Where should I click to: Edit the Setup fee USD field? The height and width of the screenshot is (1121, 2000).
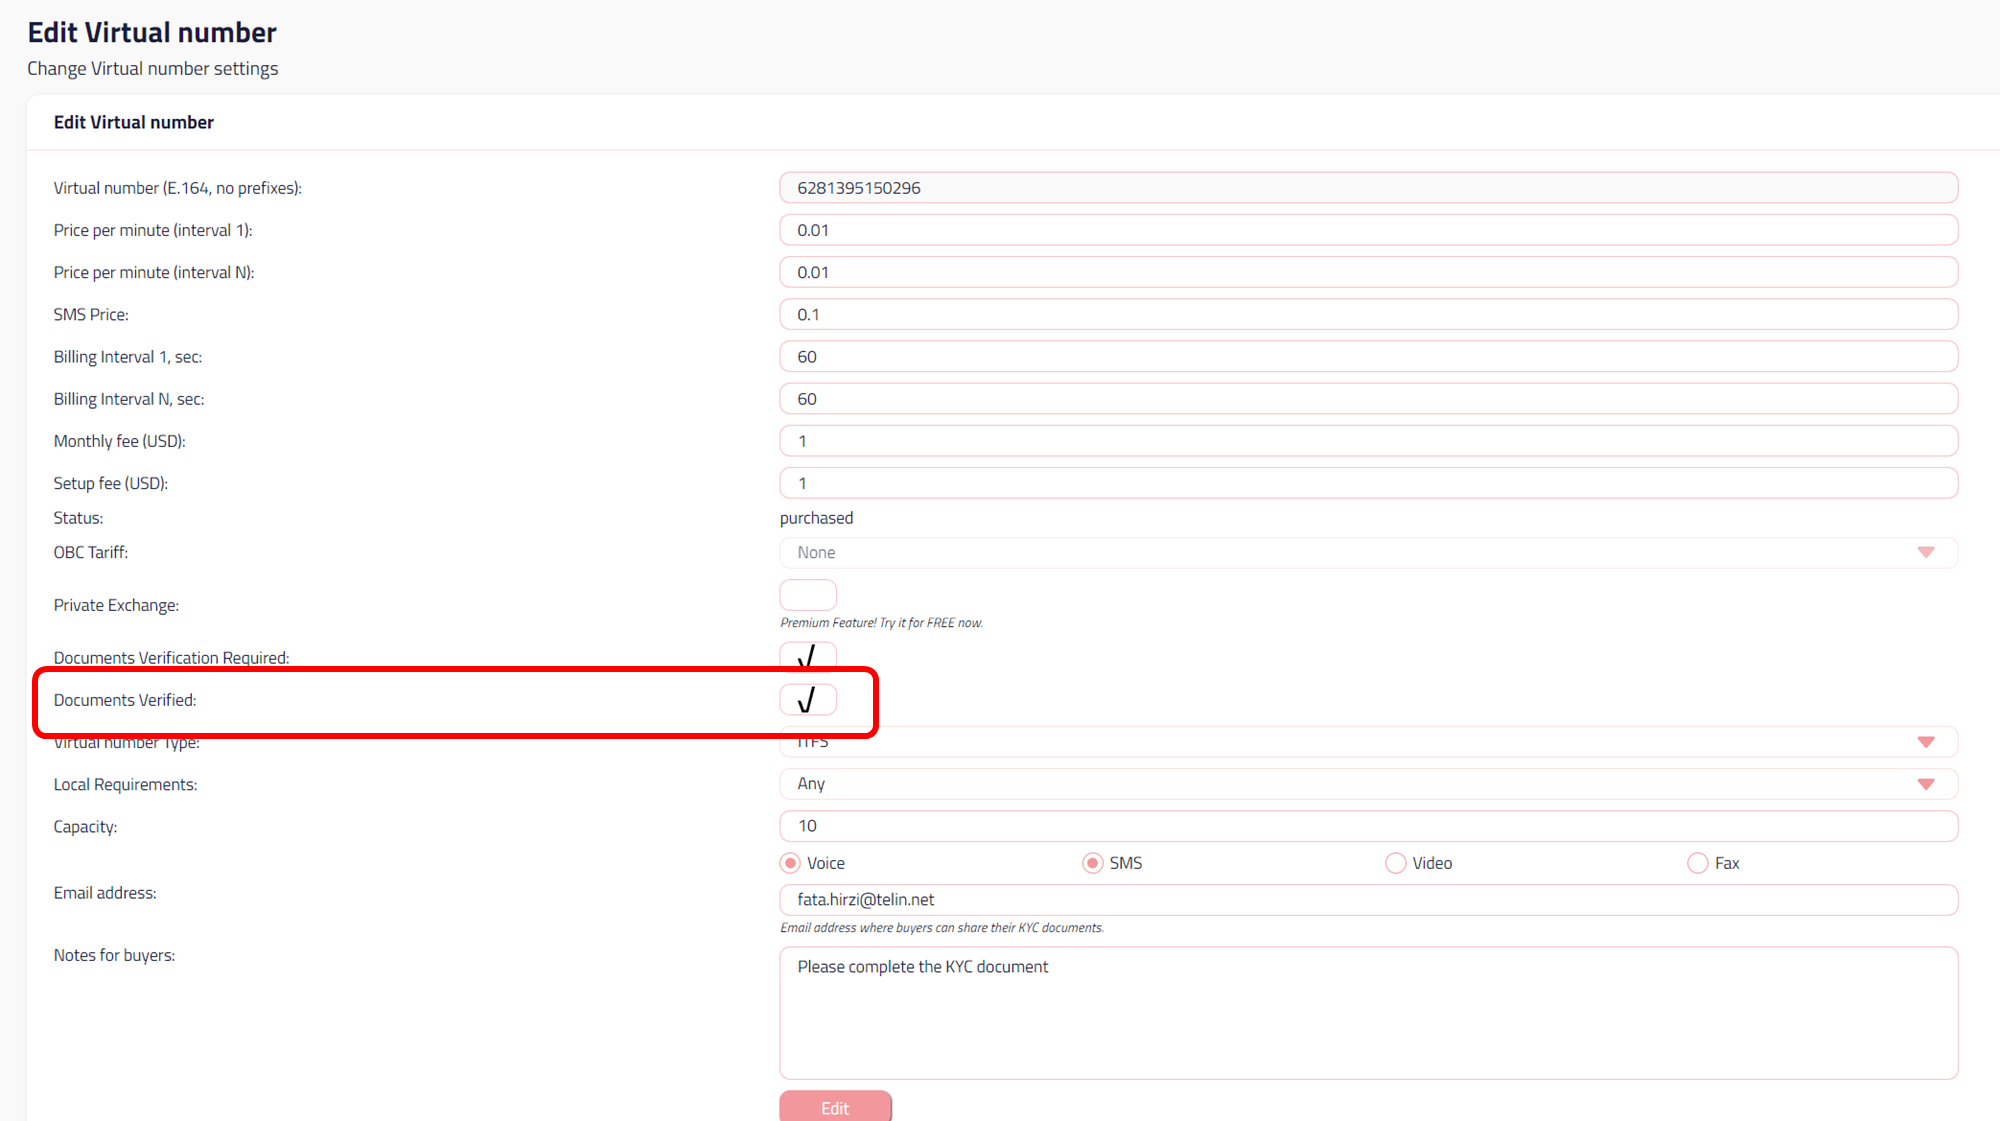pos(1367,483)
